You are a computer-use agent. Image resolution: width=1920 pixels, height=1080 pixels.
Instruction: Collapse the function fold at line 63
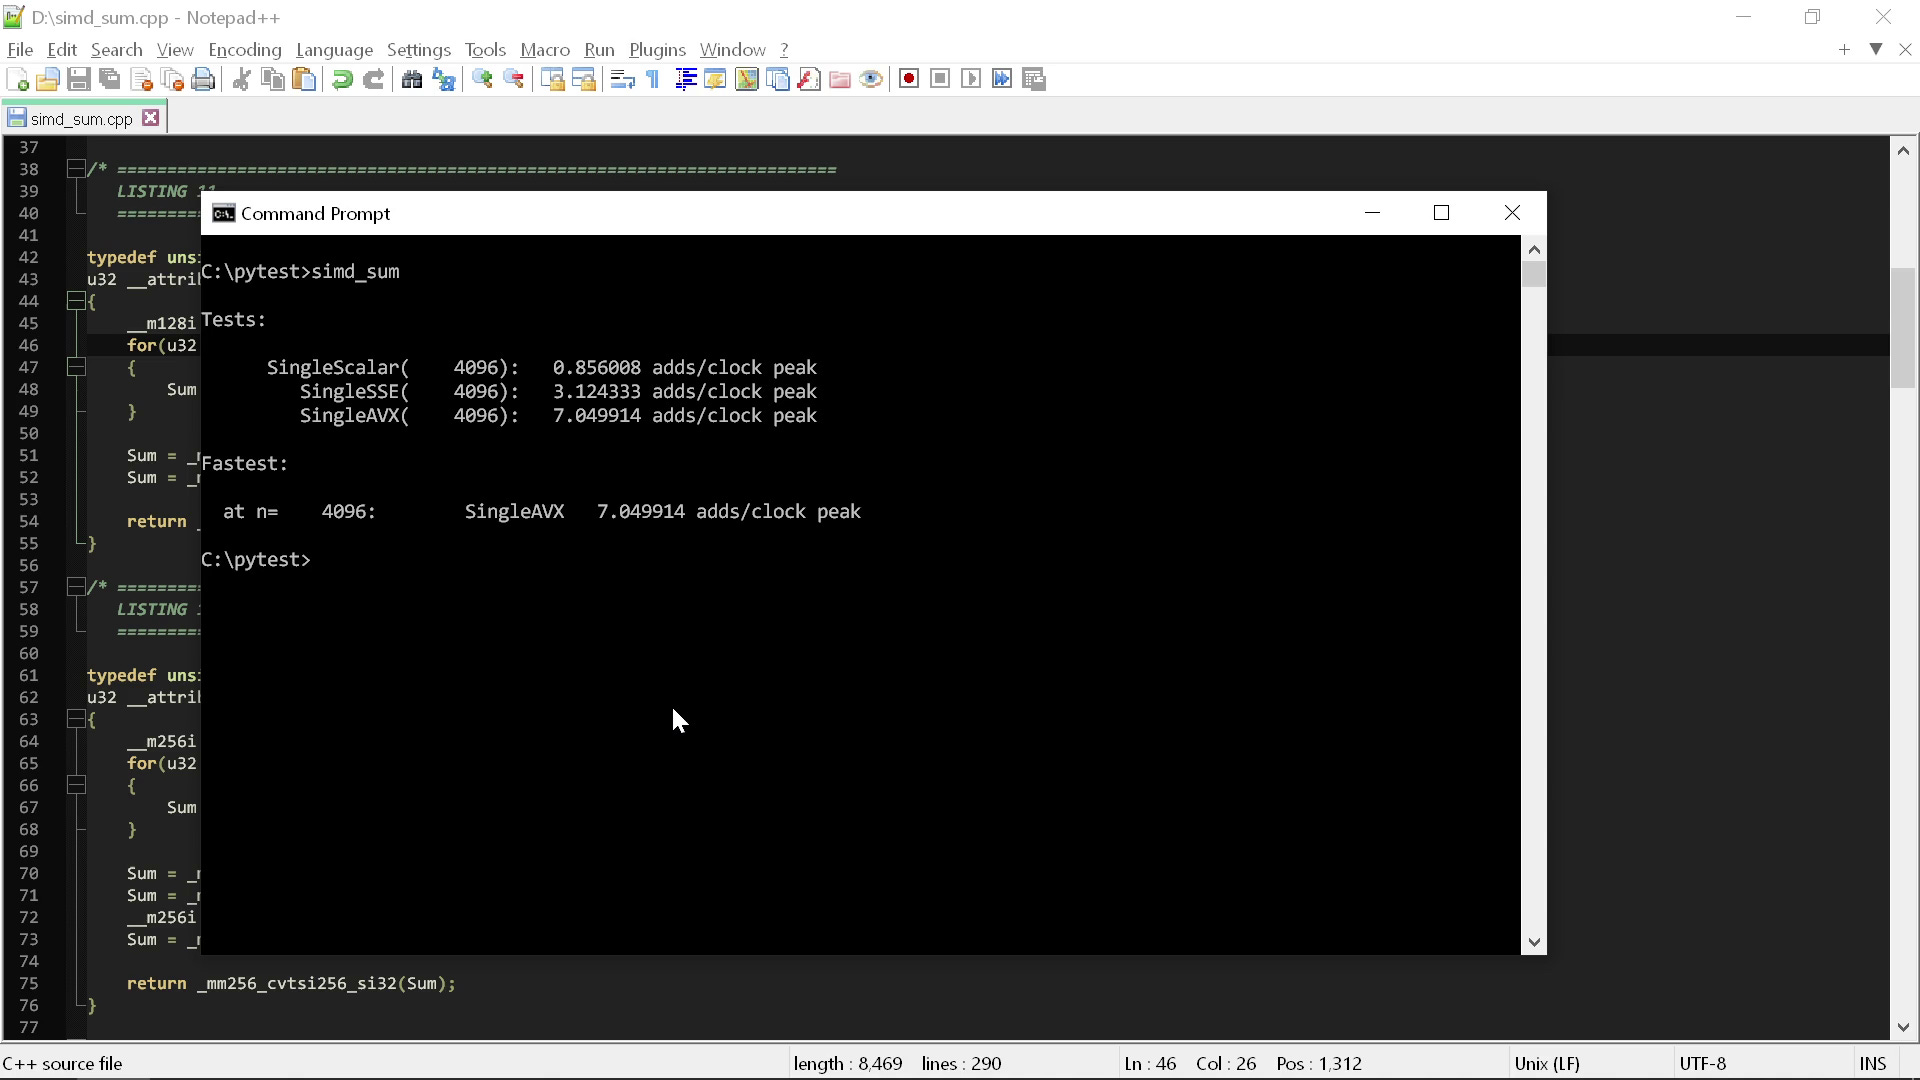[75, 719]
